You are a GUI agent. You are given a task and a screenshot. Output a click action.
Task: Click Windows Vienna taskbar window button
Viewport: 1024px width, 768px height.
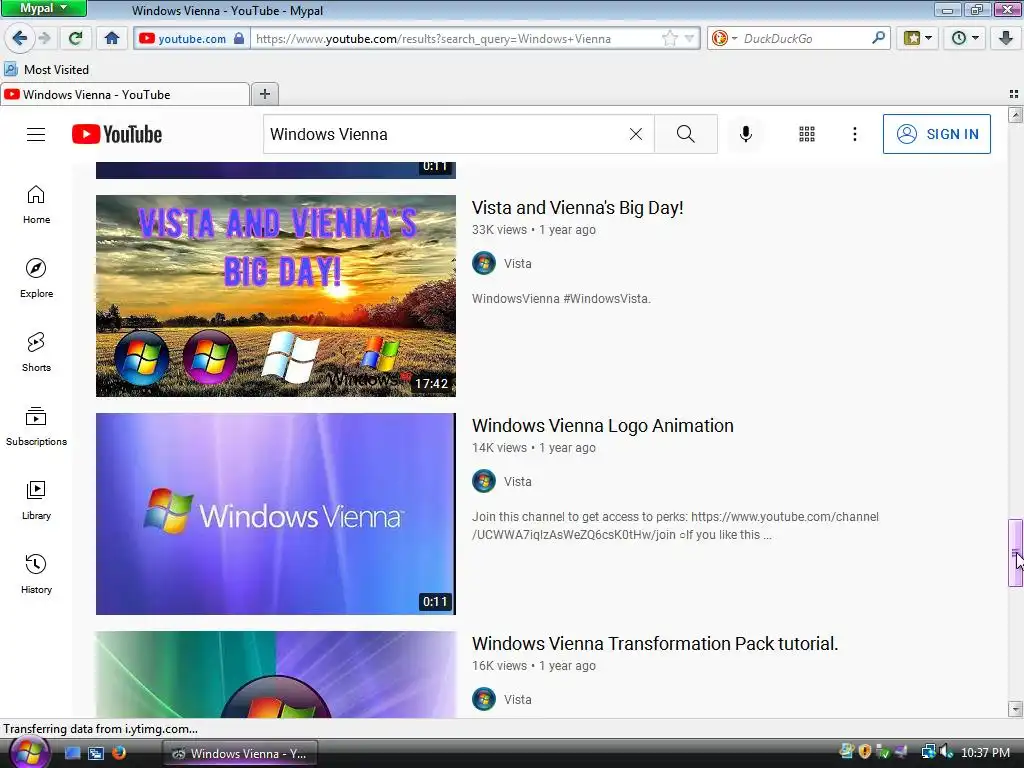tap(240, 754)
